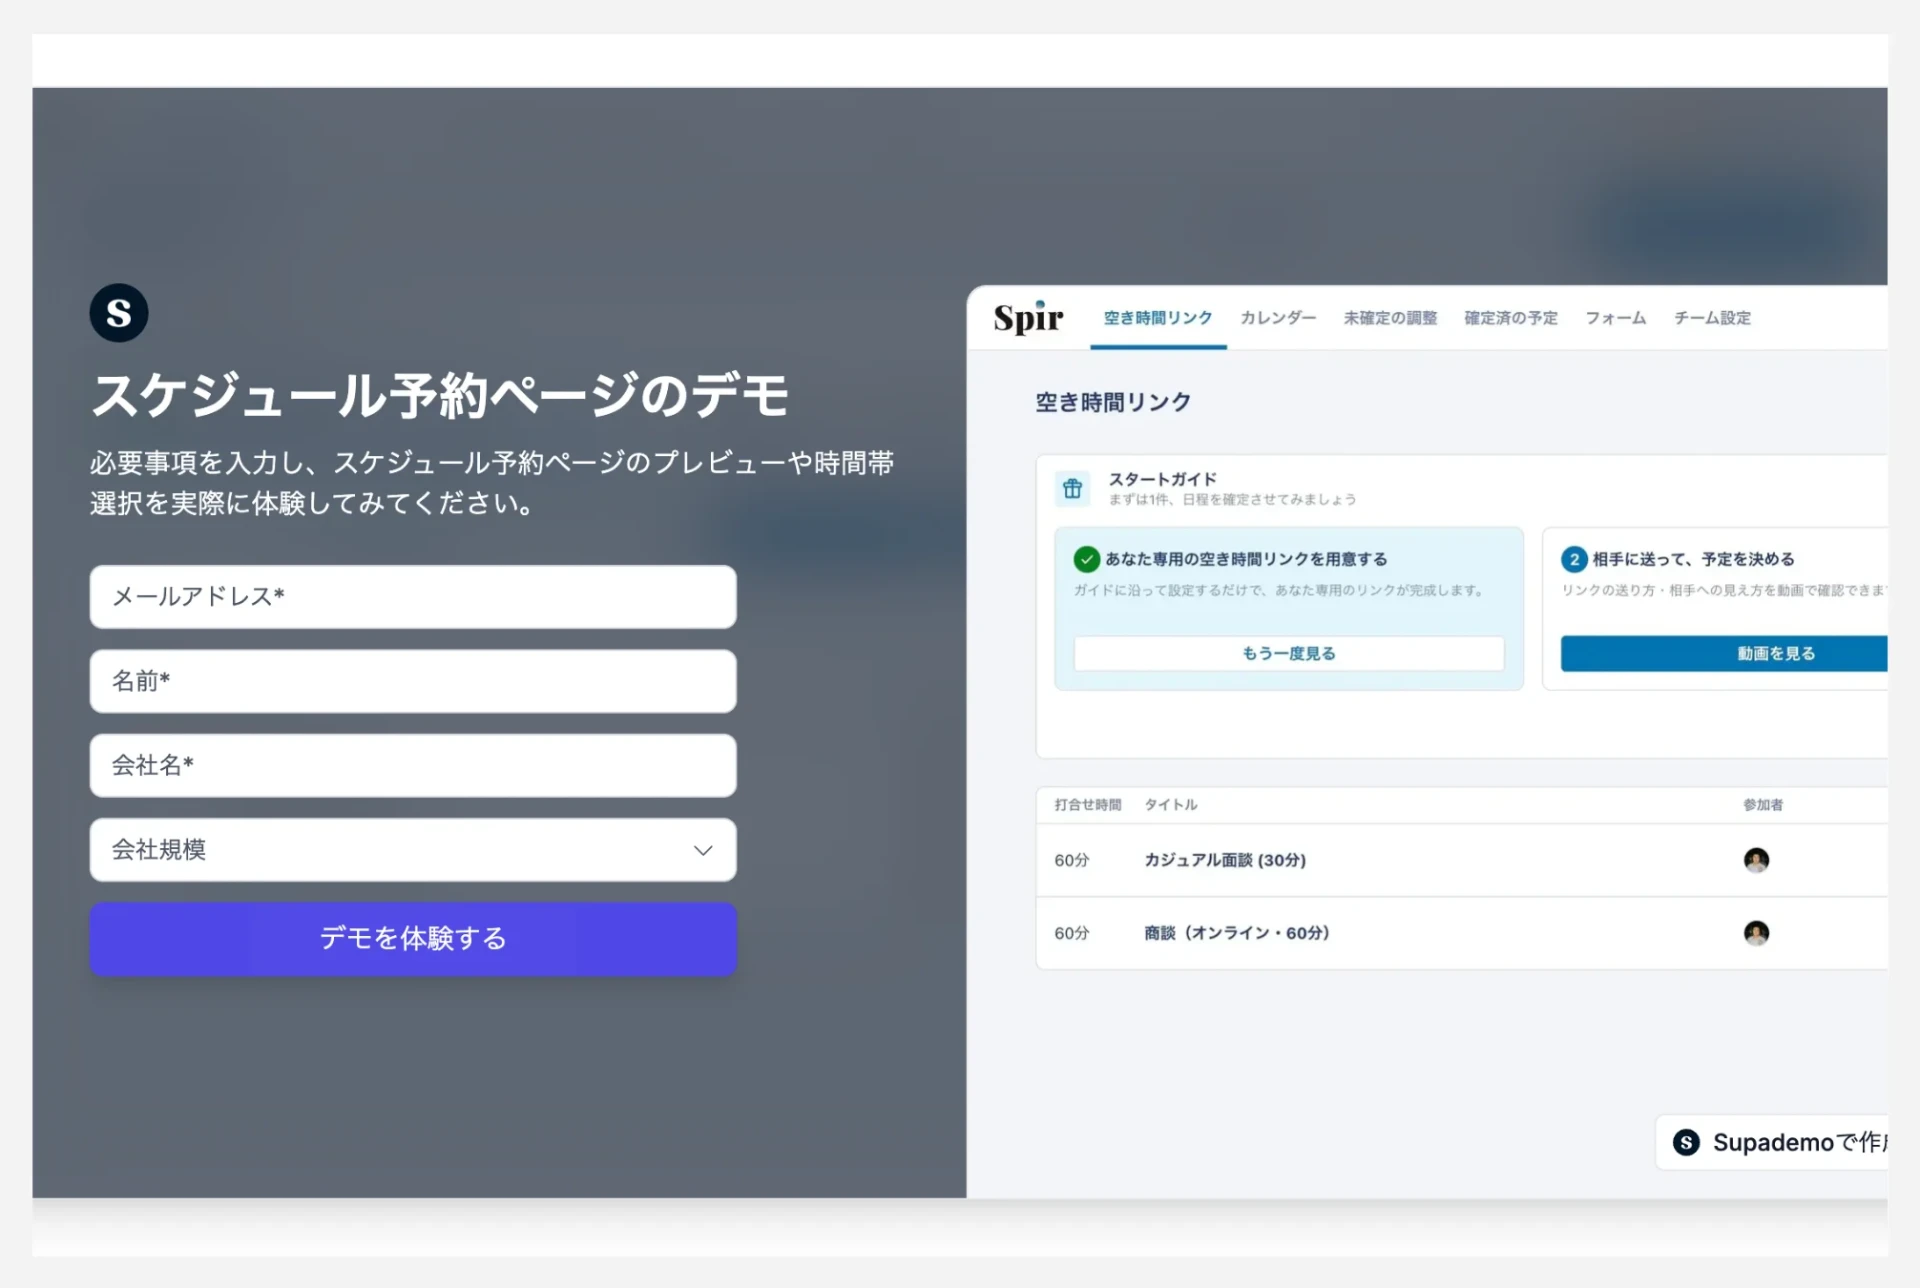Image resolution: width=1920 pixels, height=1288 pixels.
Task: Click the Supademoで作成 badge
Action: click(x=1772, y=1142)
